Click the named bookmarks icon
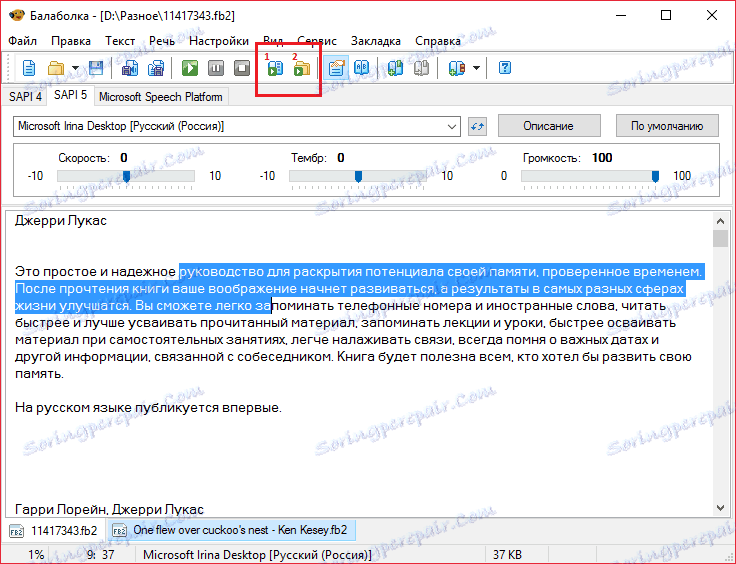Viewport: 736px width, 564px height. coord(457,68)
